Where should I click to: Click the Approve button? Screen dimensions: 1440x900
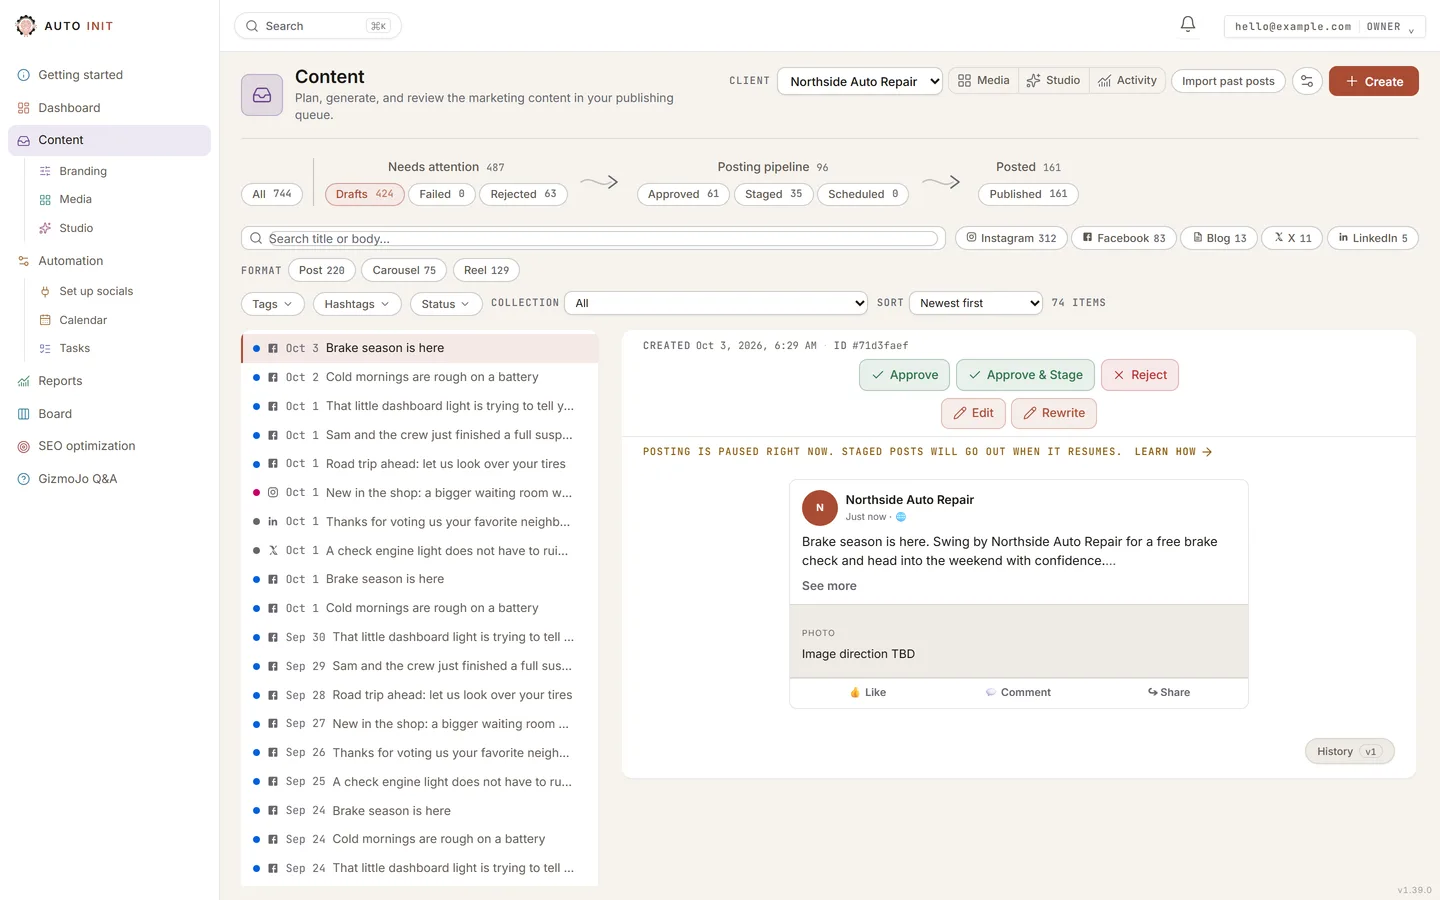click(x=905, y=375)
